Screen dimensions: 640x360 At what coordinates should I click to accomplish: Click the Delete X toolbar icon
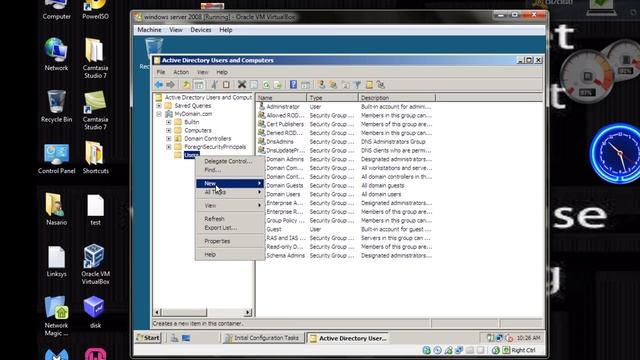[242, 84]
